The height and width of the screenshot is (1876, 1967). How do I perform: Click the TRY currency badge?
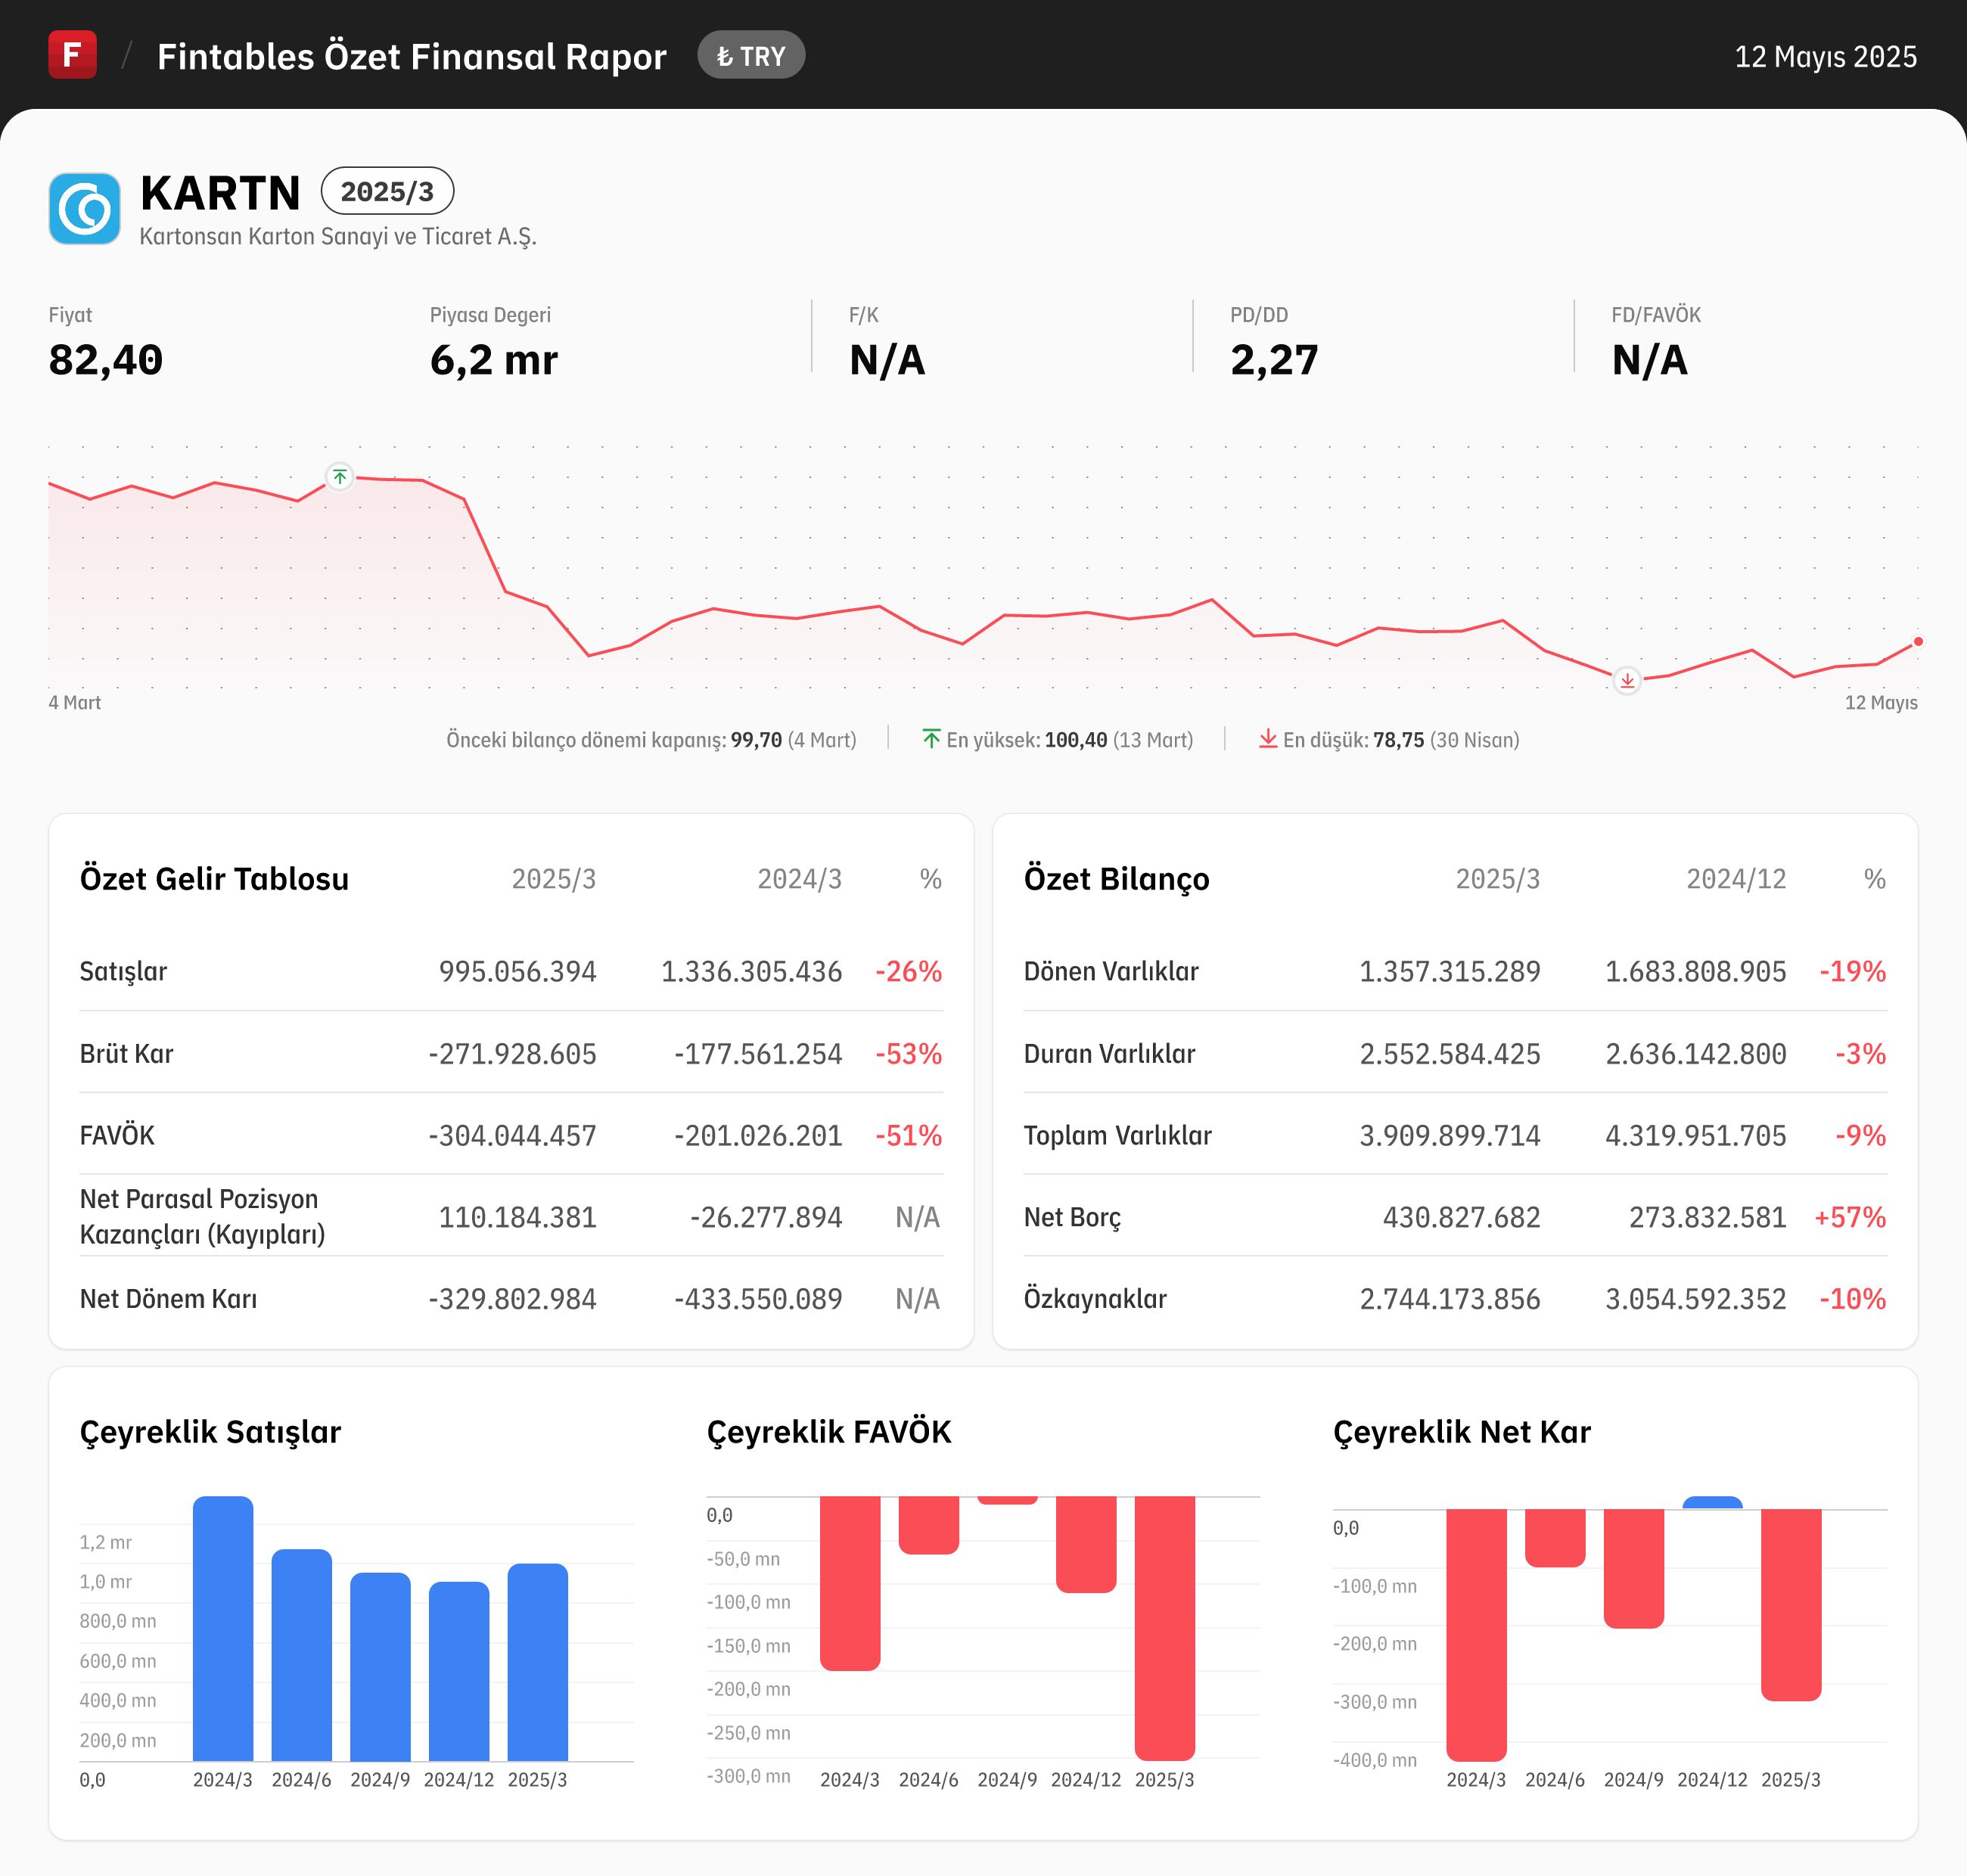751,55
